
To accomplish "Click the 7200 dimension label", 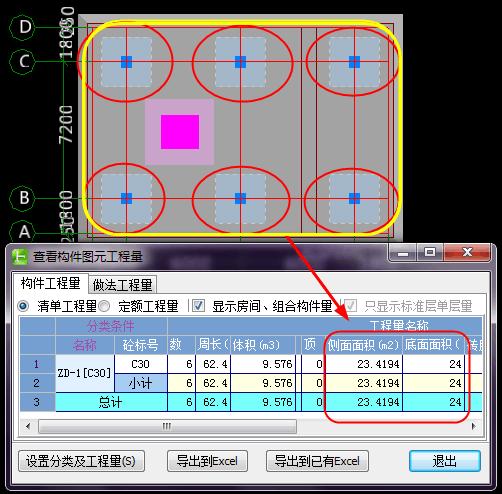I will [x=66, y=125].
